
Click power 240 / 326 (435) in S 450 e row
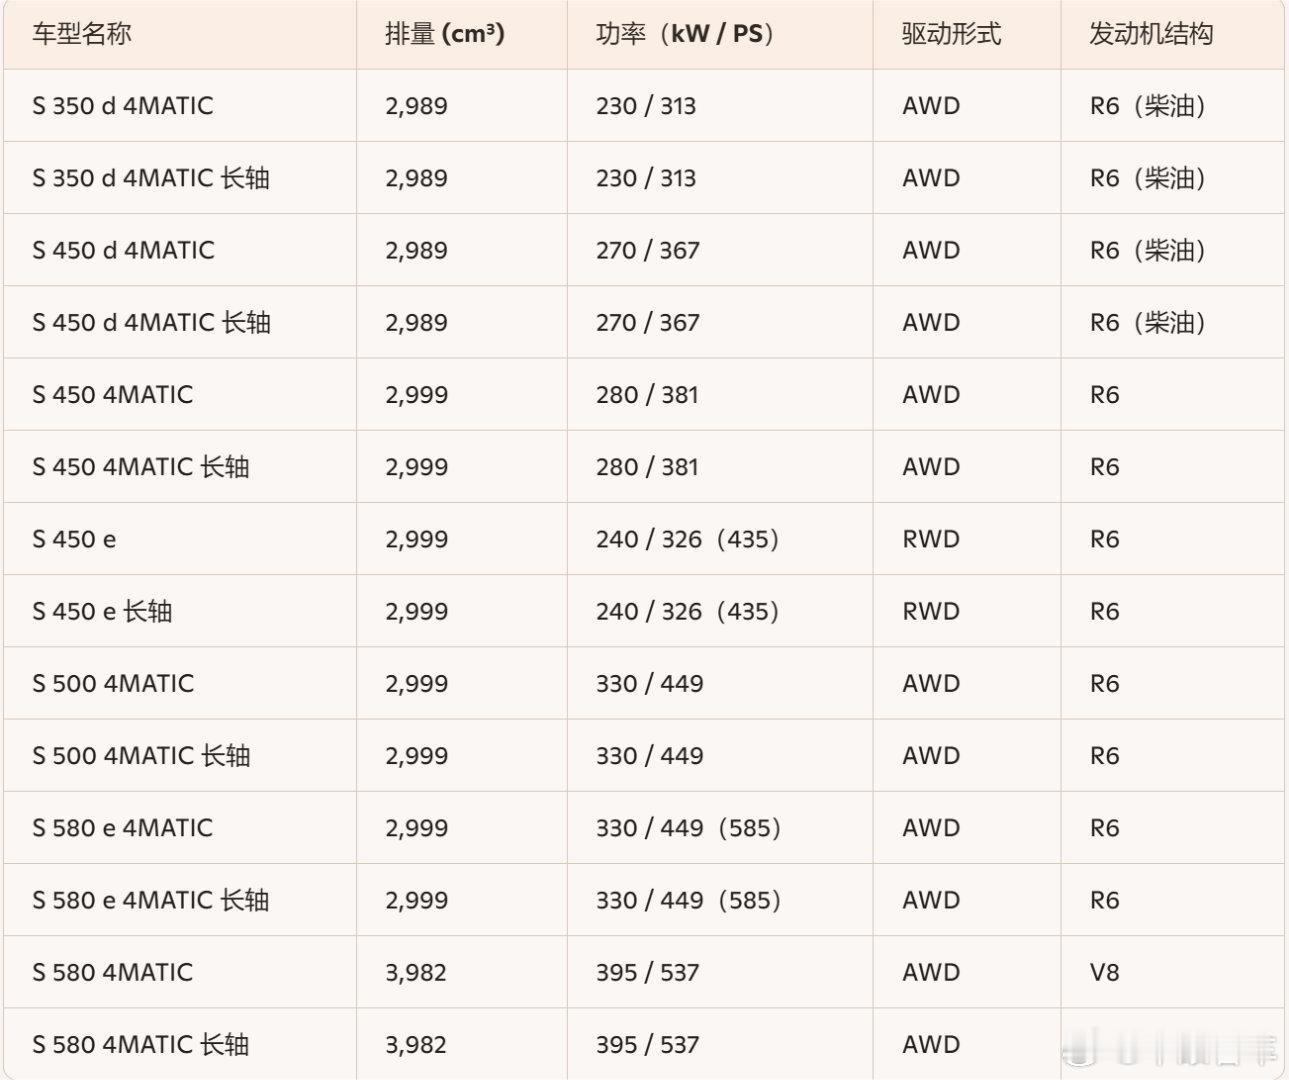[x=688, y=539]
